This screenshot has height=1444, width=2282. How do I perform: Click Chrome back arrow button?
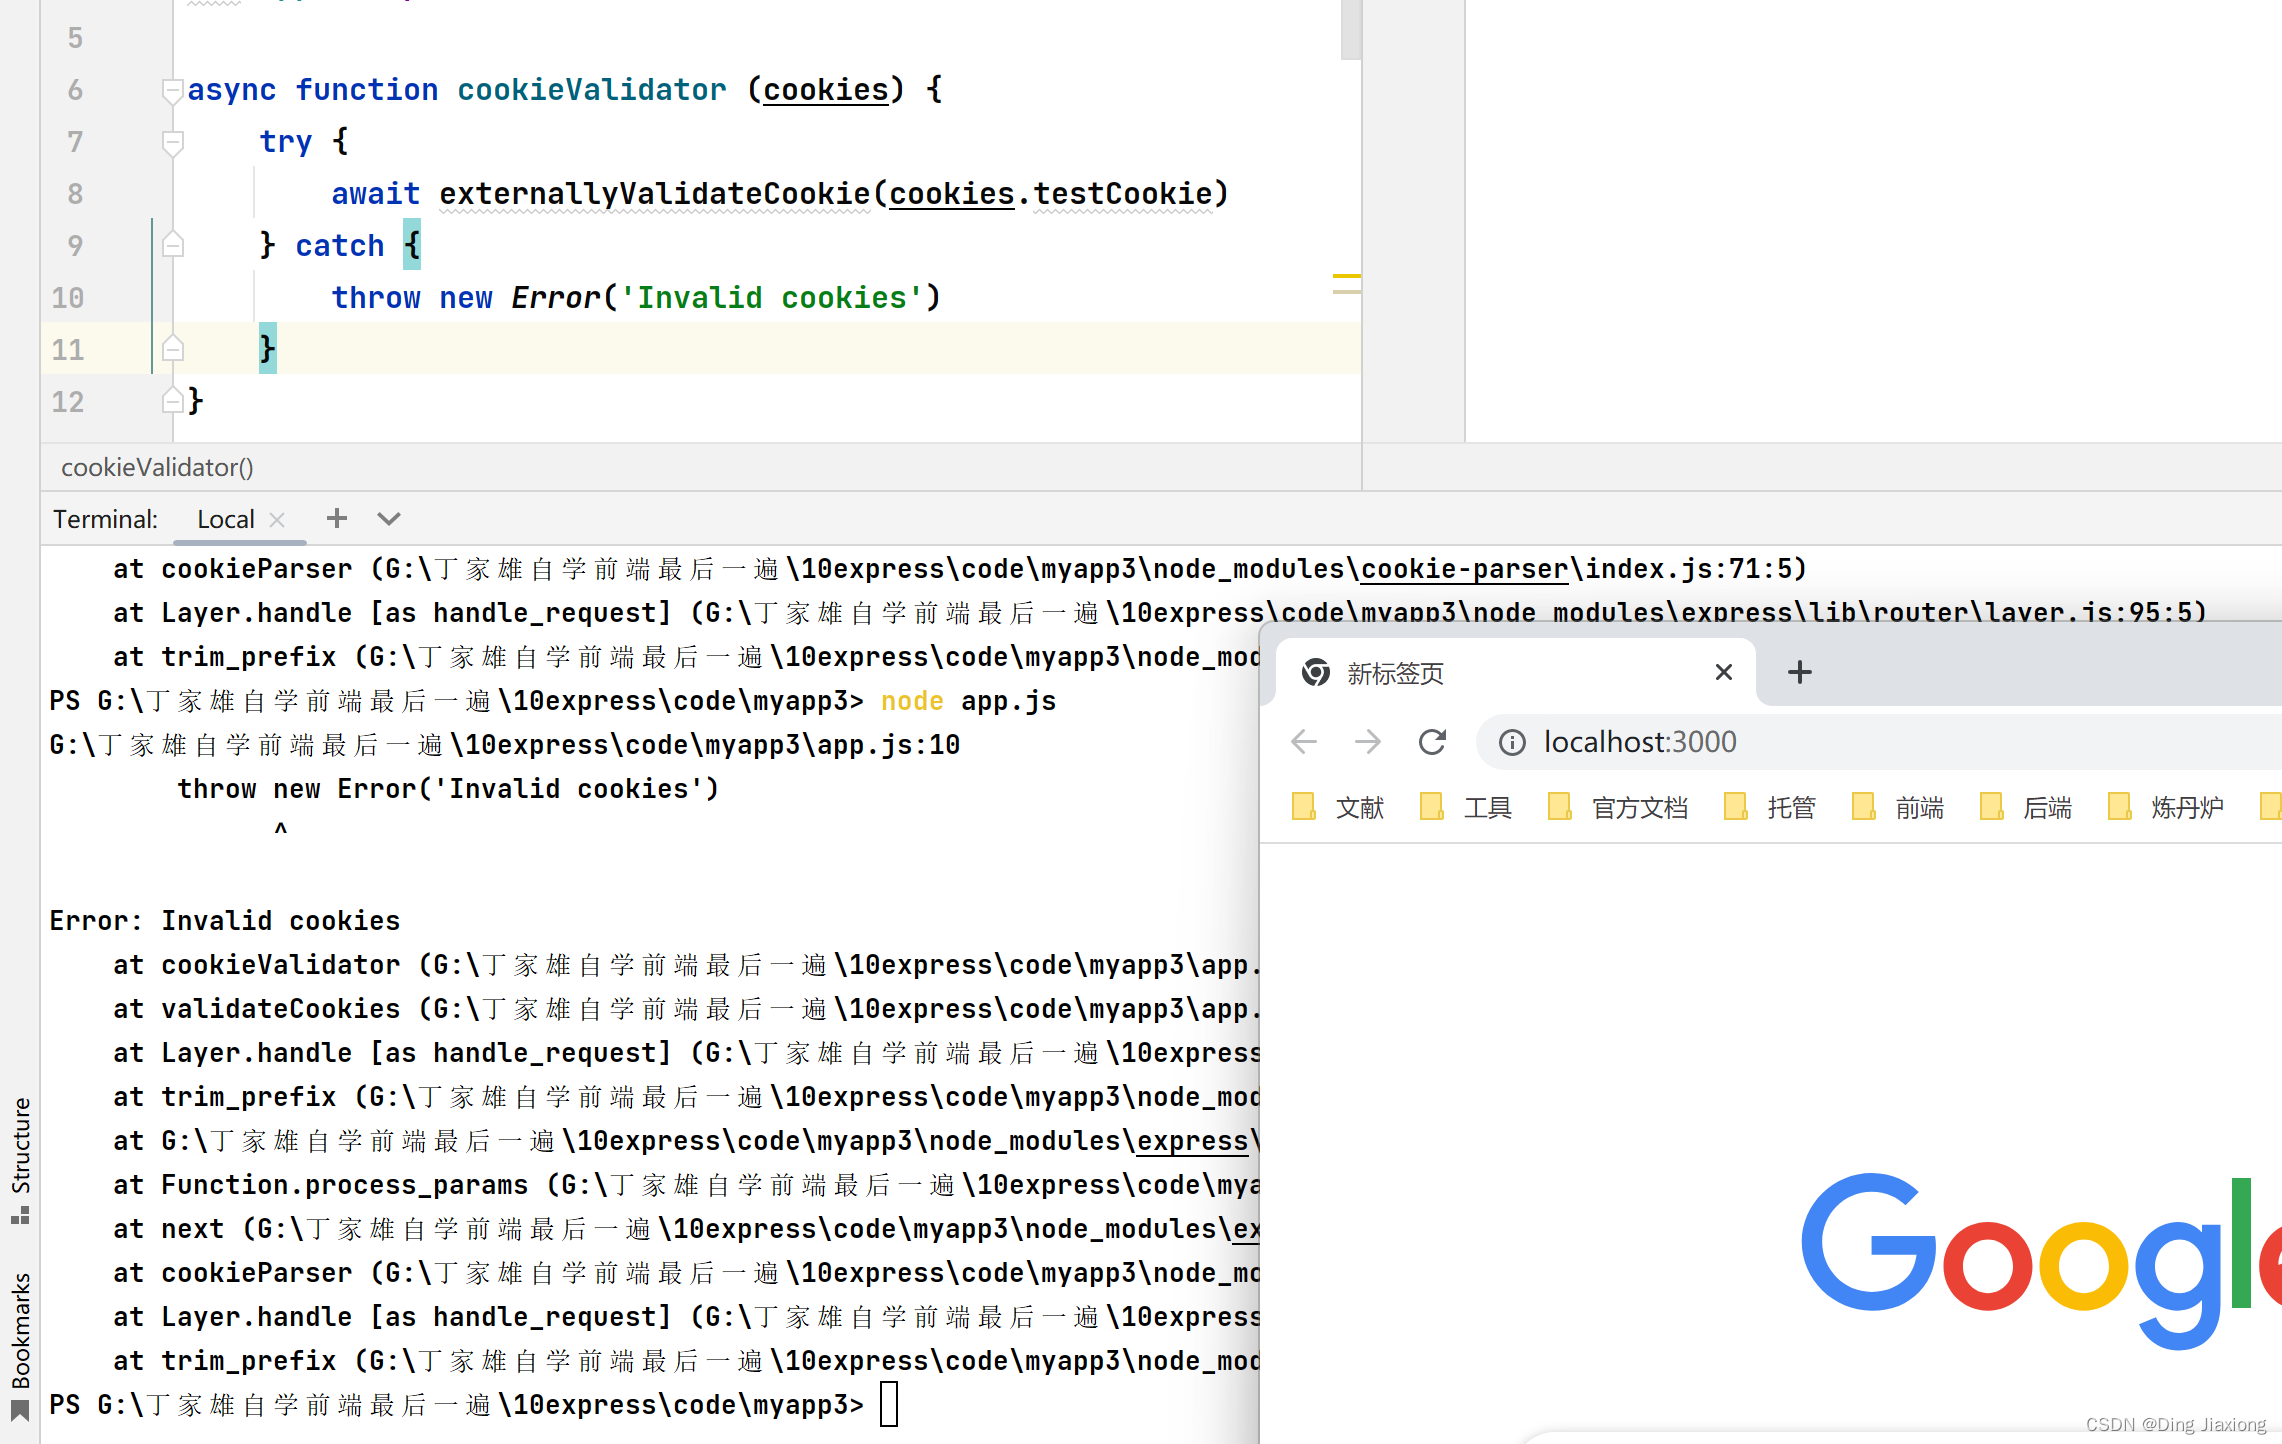click(1304, 742)
